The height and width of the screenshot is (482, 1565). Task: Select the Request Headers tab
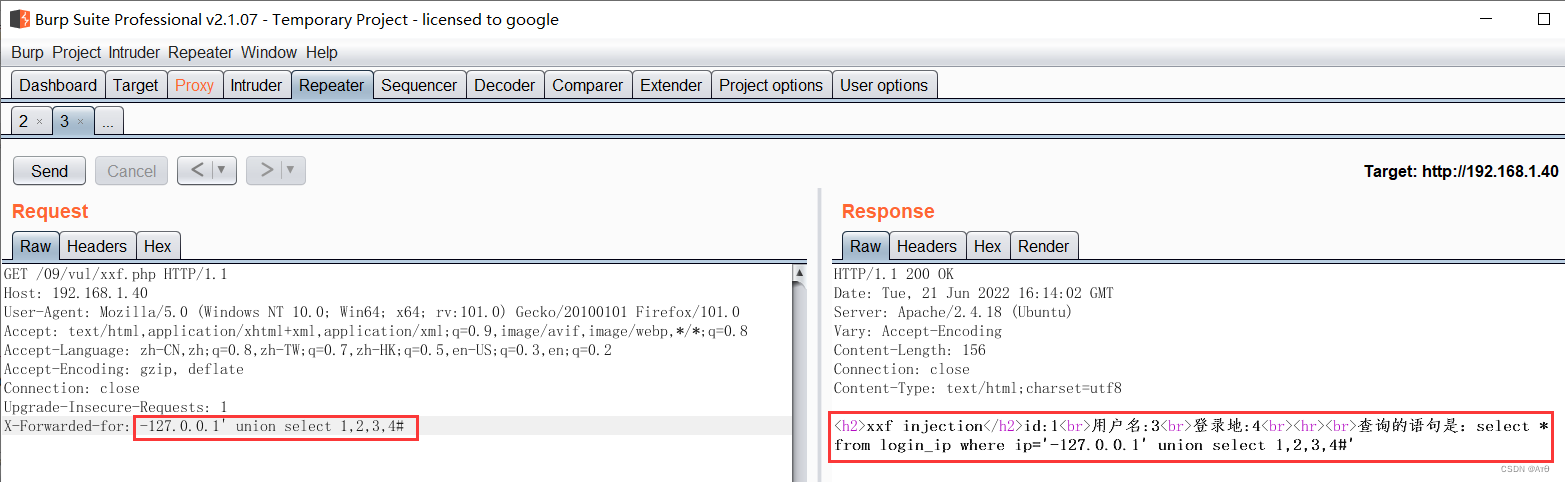[97, 246]
